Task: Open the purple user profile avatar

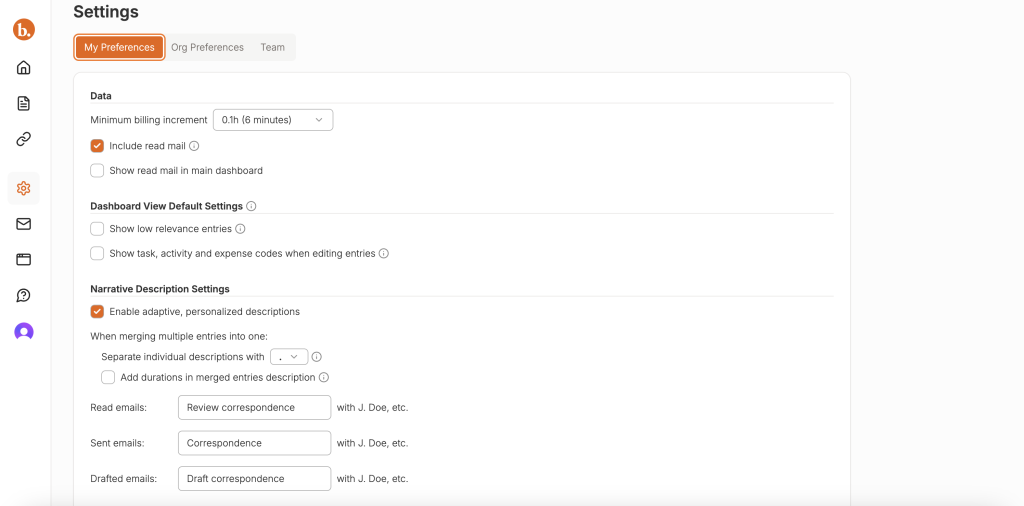Action: 23,332
